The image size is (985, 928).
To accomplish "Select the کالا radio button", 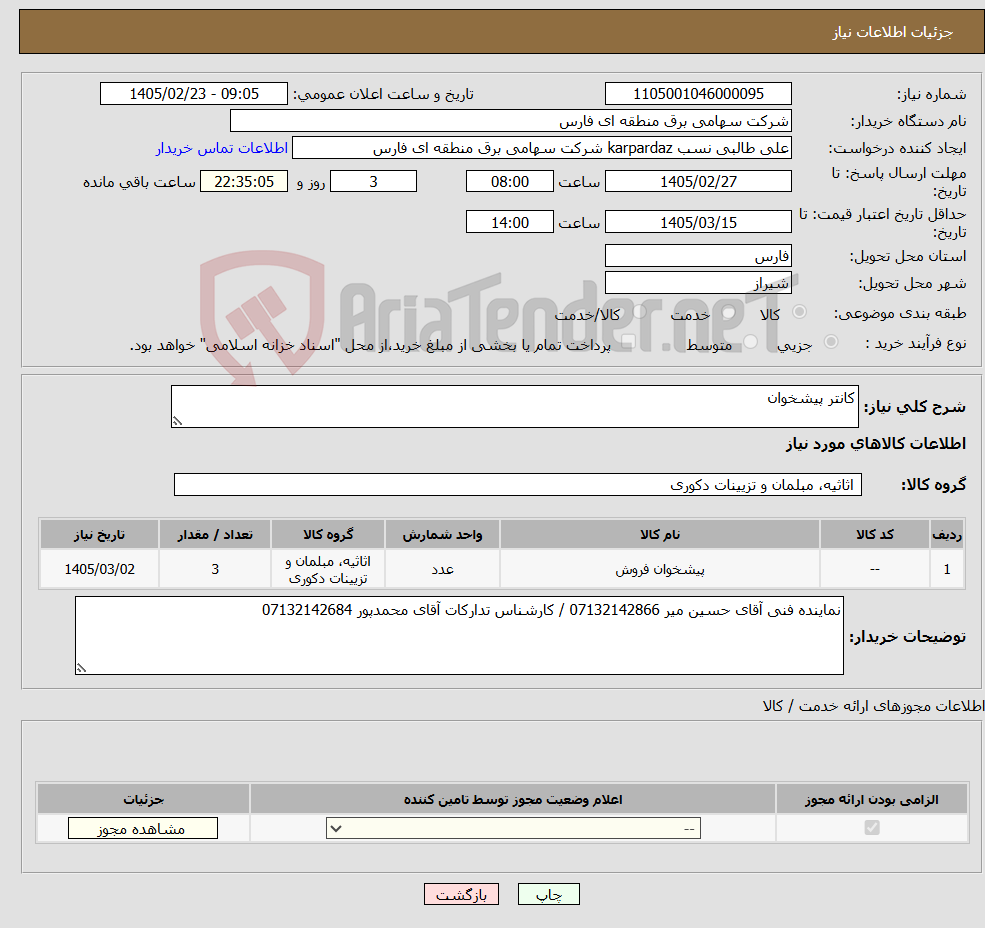I will point(800,312).
